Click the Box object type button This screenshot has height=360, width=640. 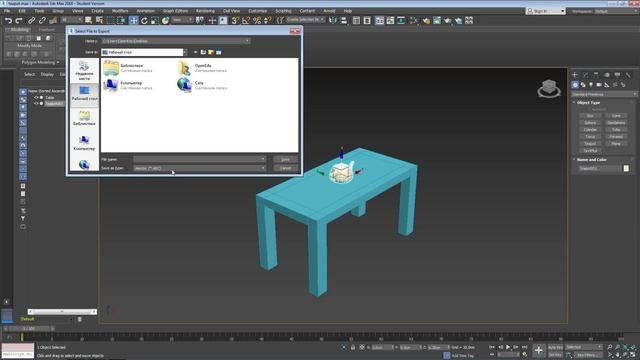(x=590, y=116)
